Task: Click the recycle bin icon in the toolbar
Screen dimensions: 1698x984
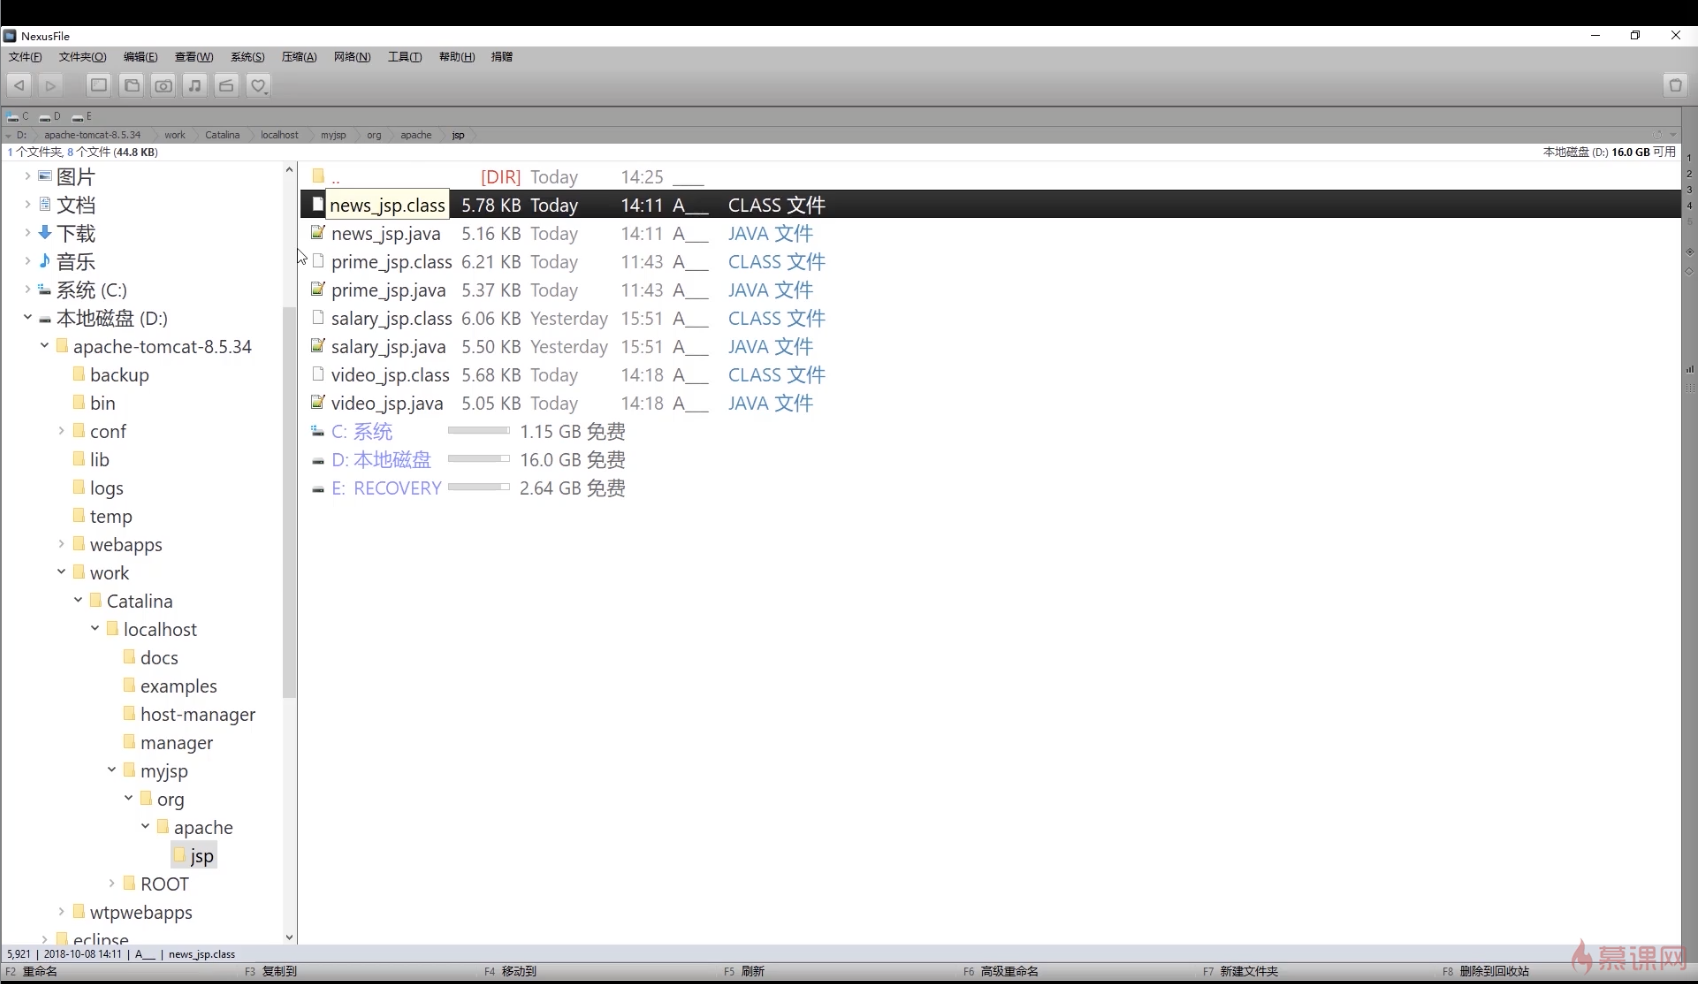Action: pos(1676,86)
